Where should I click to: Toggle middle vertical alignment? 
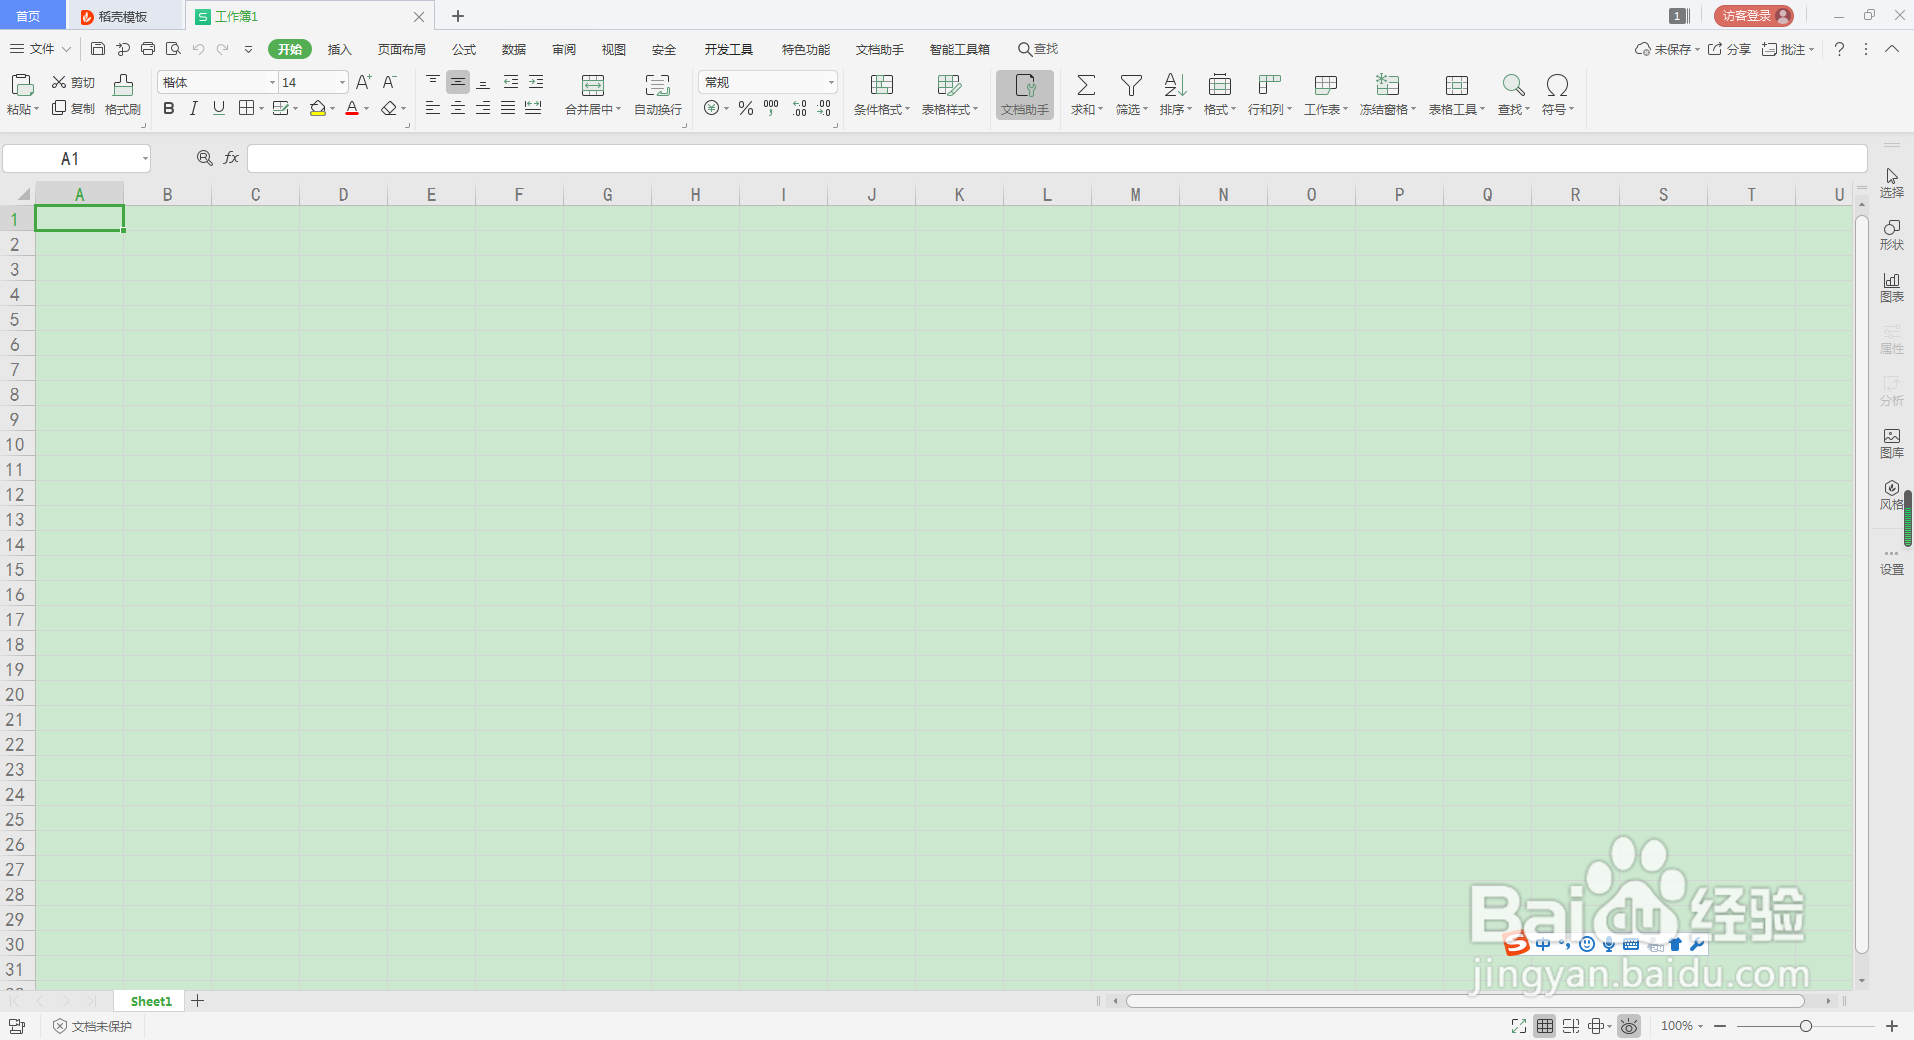(458, 82)
